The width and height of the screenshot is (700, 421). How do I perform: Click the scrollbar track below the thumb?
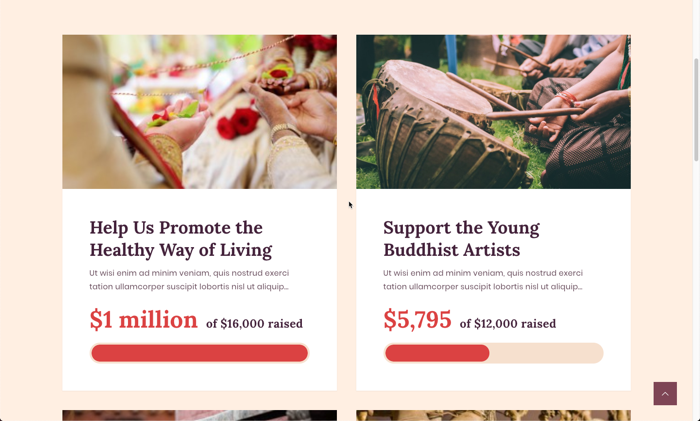[696, 290]
